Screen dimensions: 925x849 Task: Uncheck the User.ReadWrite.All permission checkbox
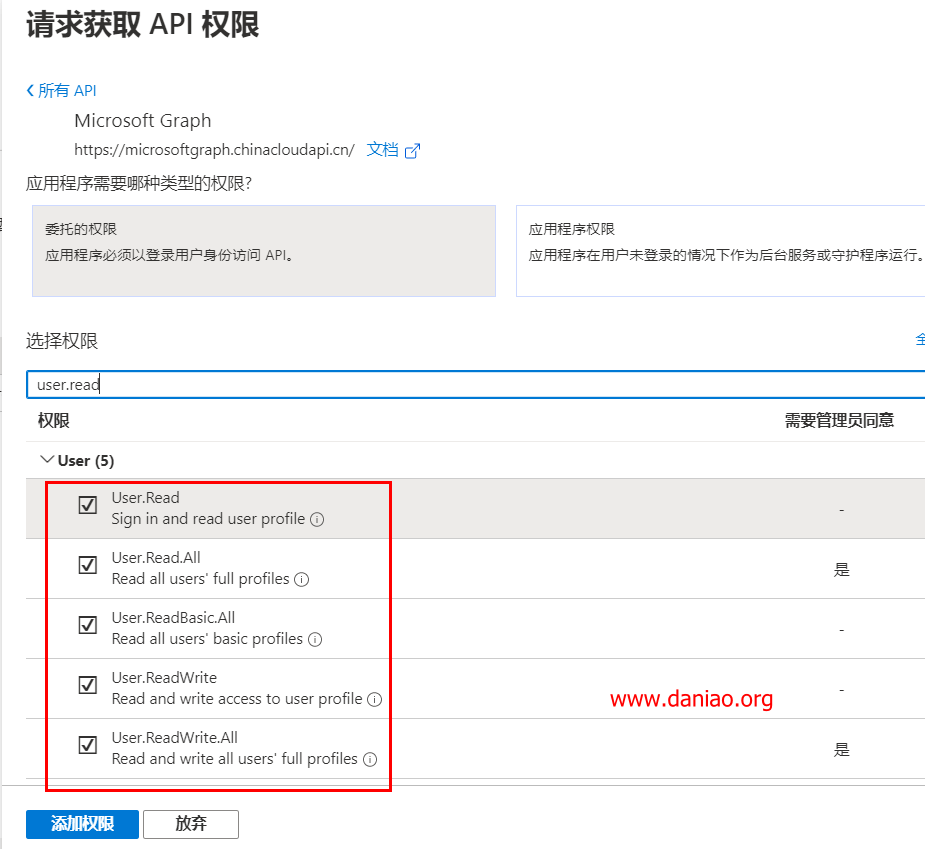tap(88, 745)
